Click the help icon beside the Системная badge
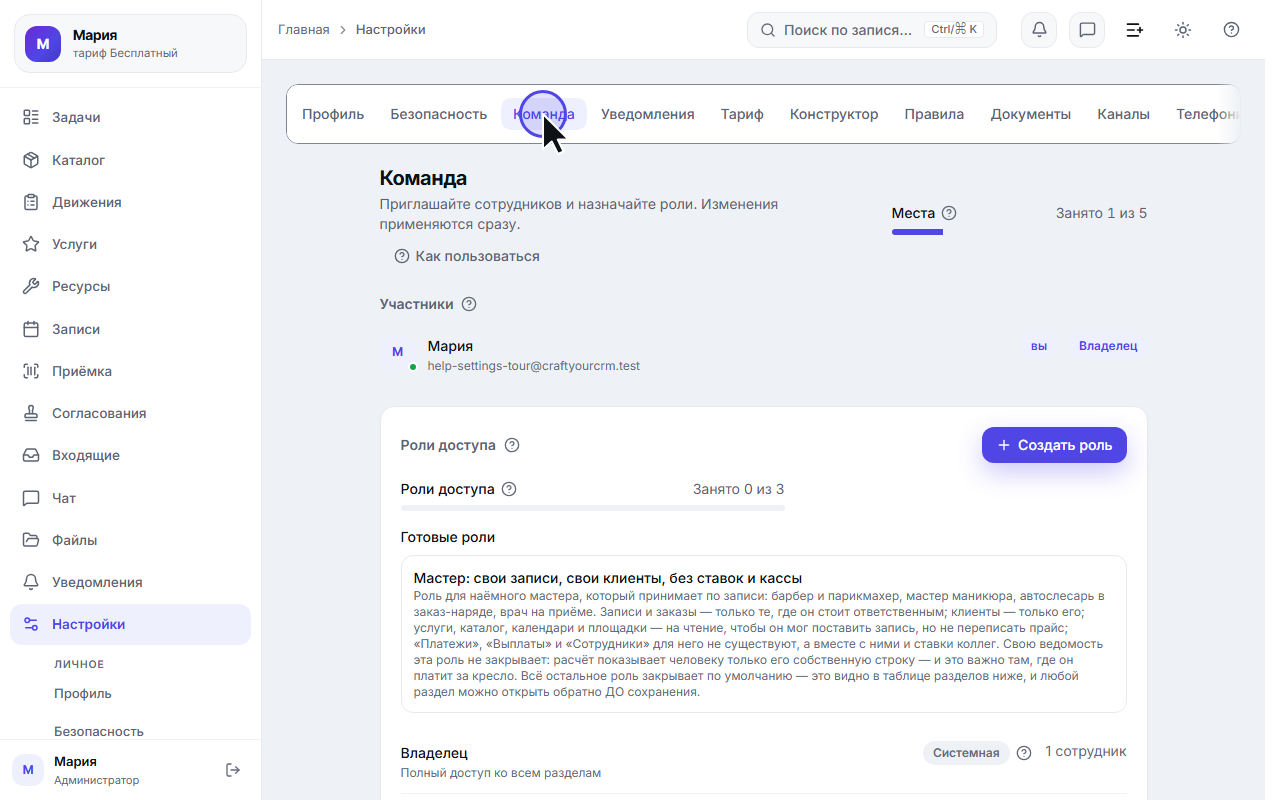This screenshot has width=1280, height=800. (x=1024, y=753)
